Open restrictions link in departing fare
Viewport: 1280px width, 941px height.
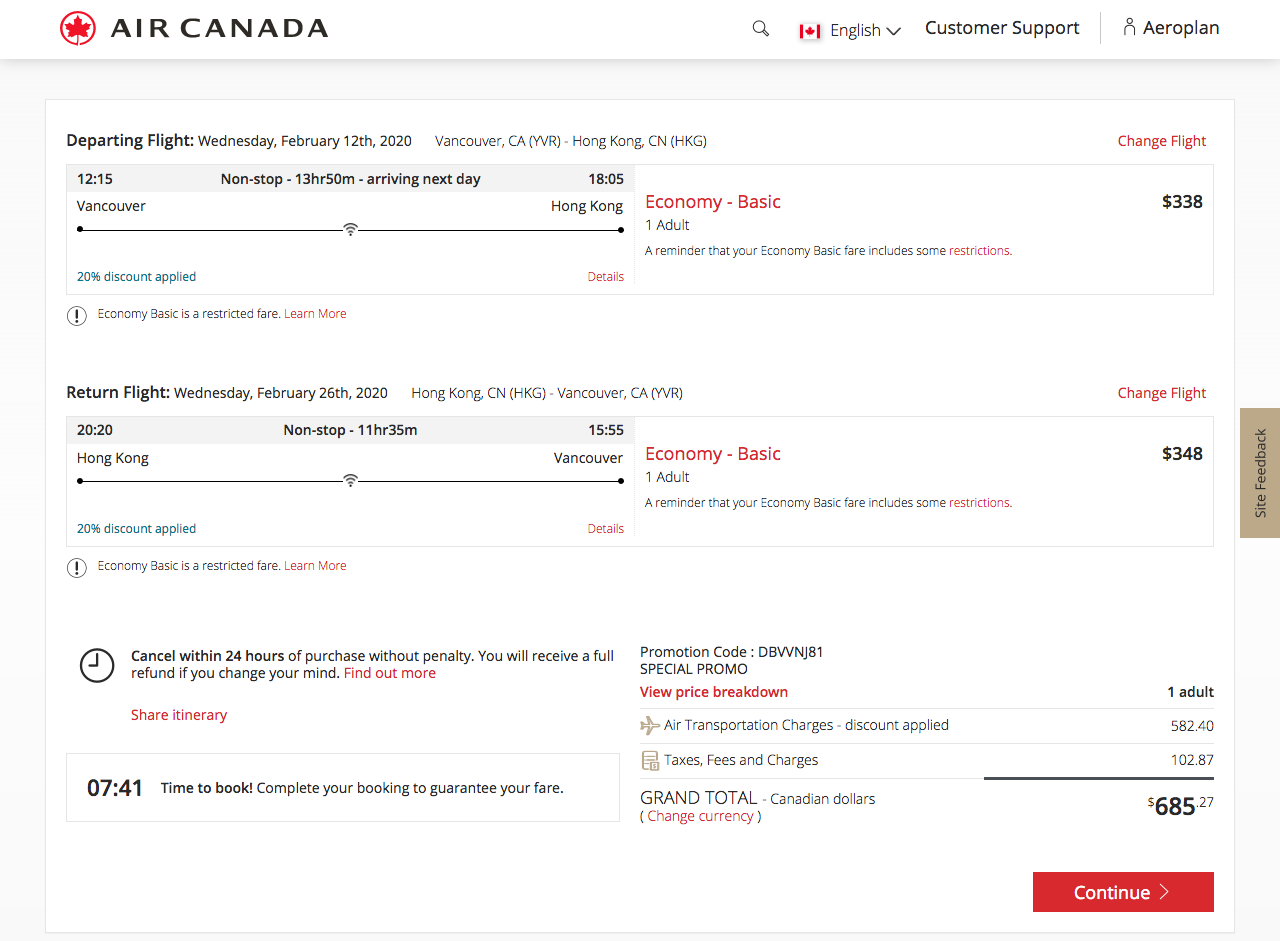coord(979,251)
